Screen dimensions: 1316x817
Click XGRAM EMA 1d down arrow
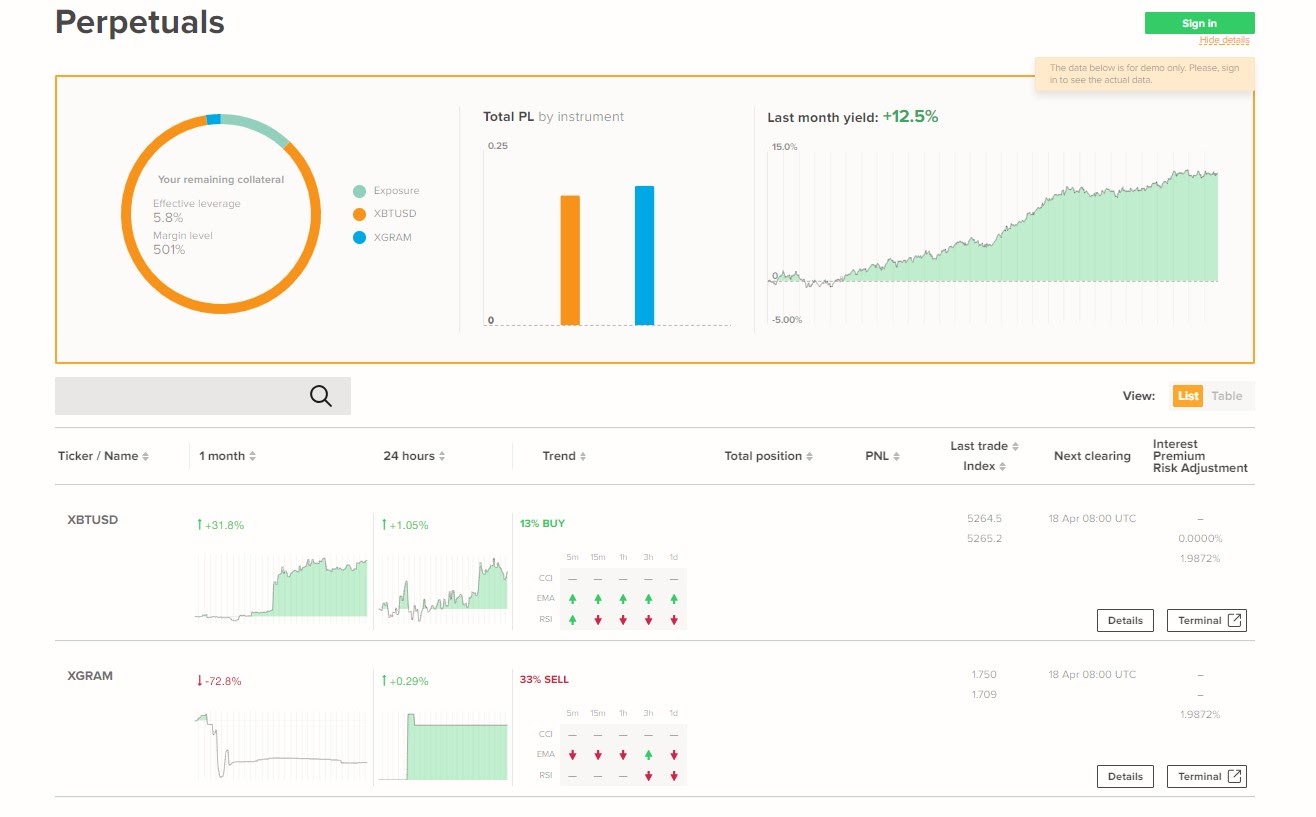click(x=674, y=755)
